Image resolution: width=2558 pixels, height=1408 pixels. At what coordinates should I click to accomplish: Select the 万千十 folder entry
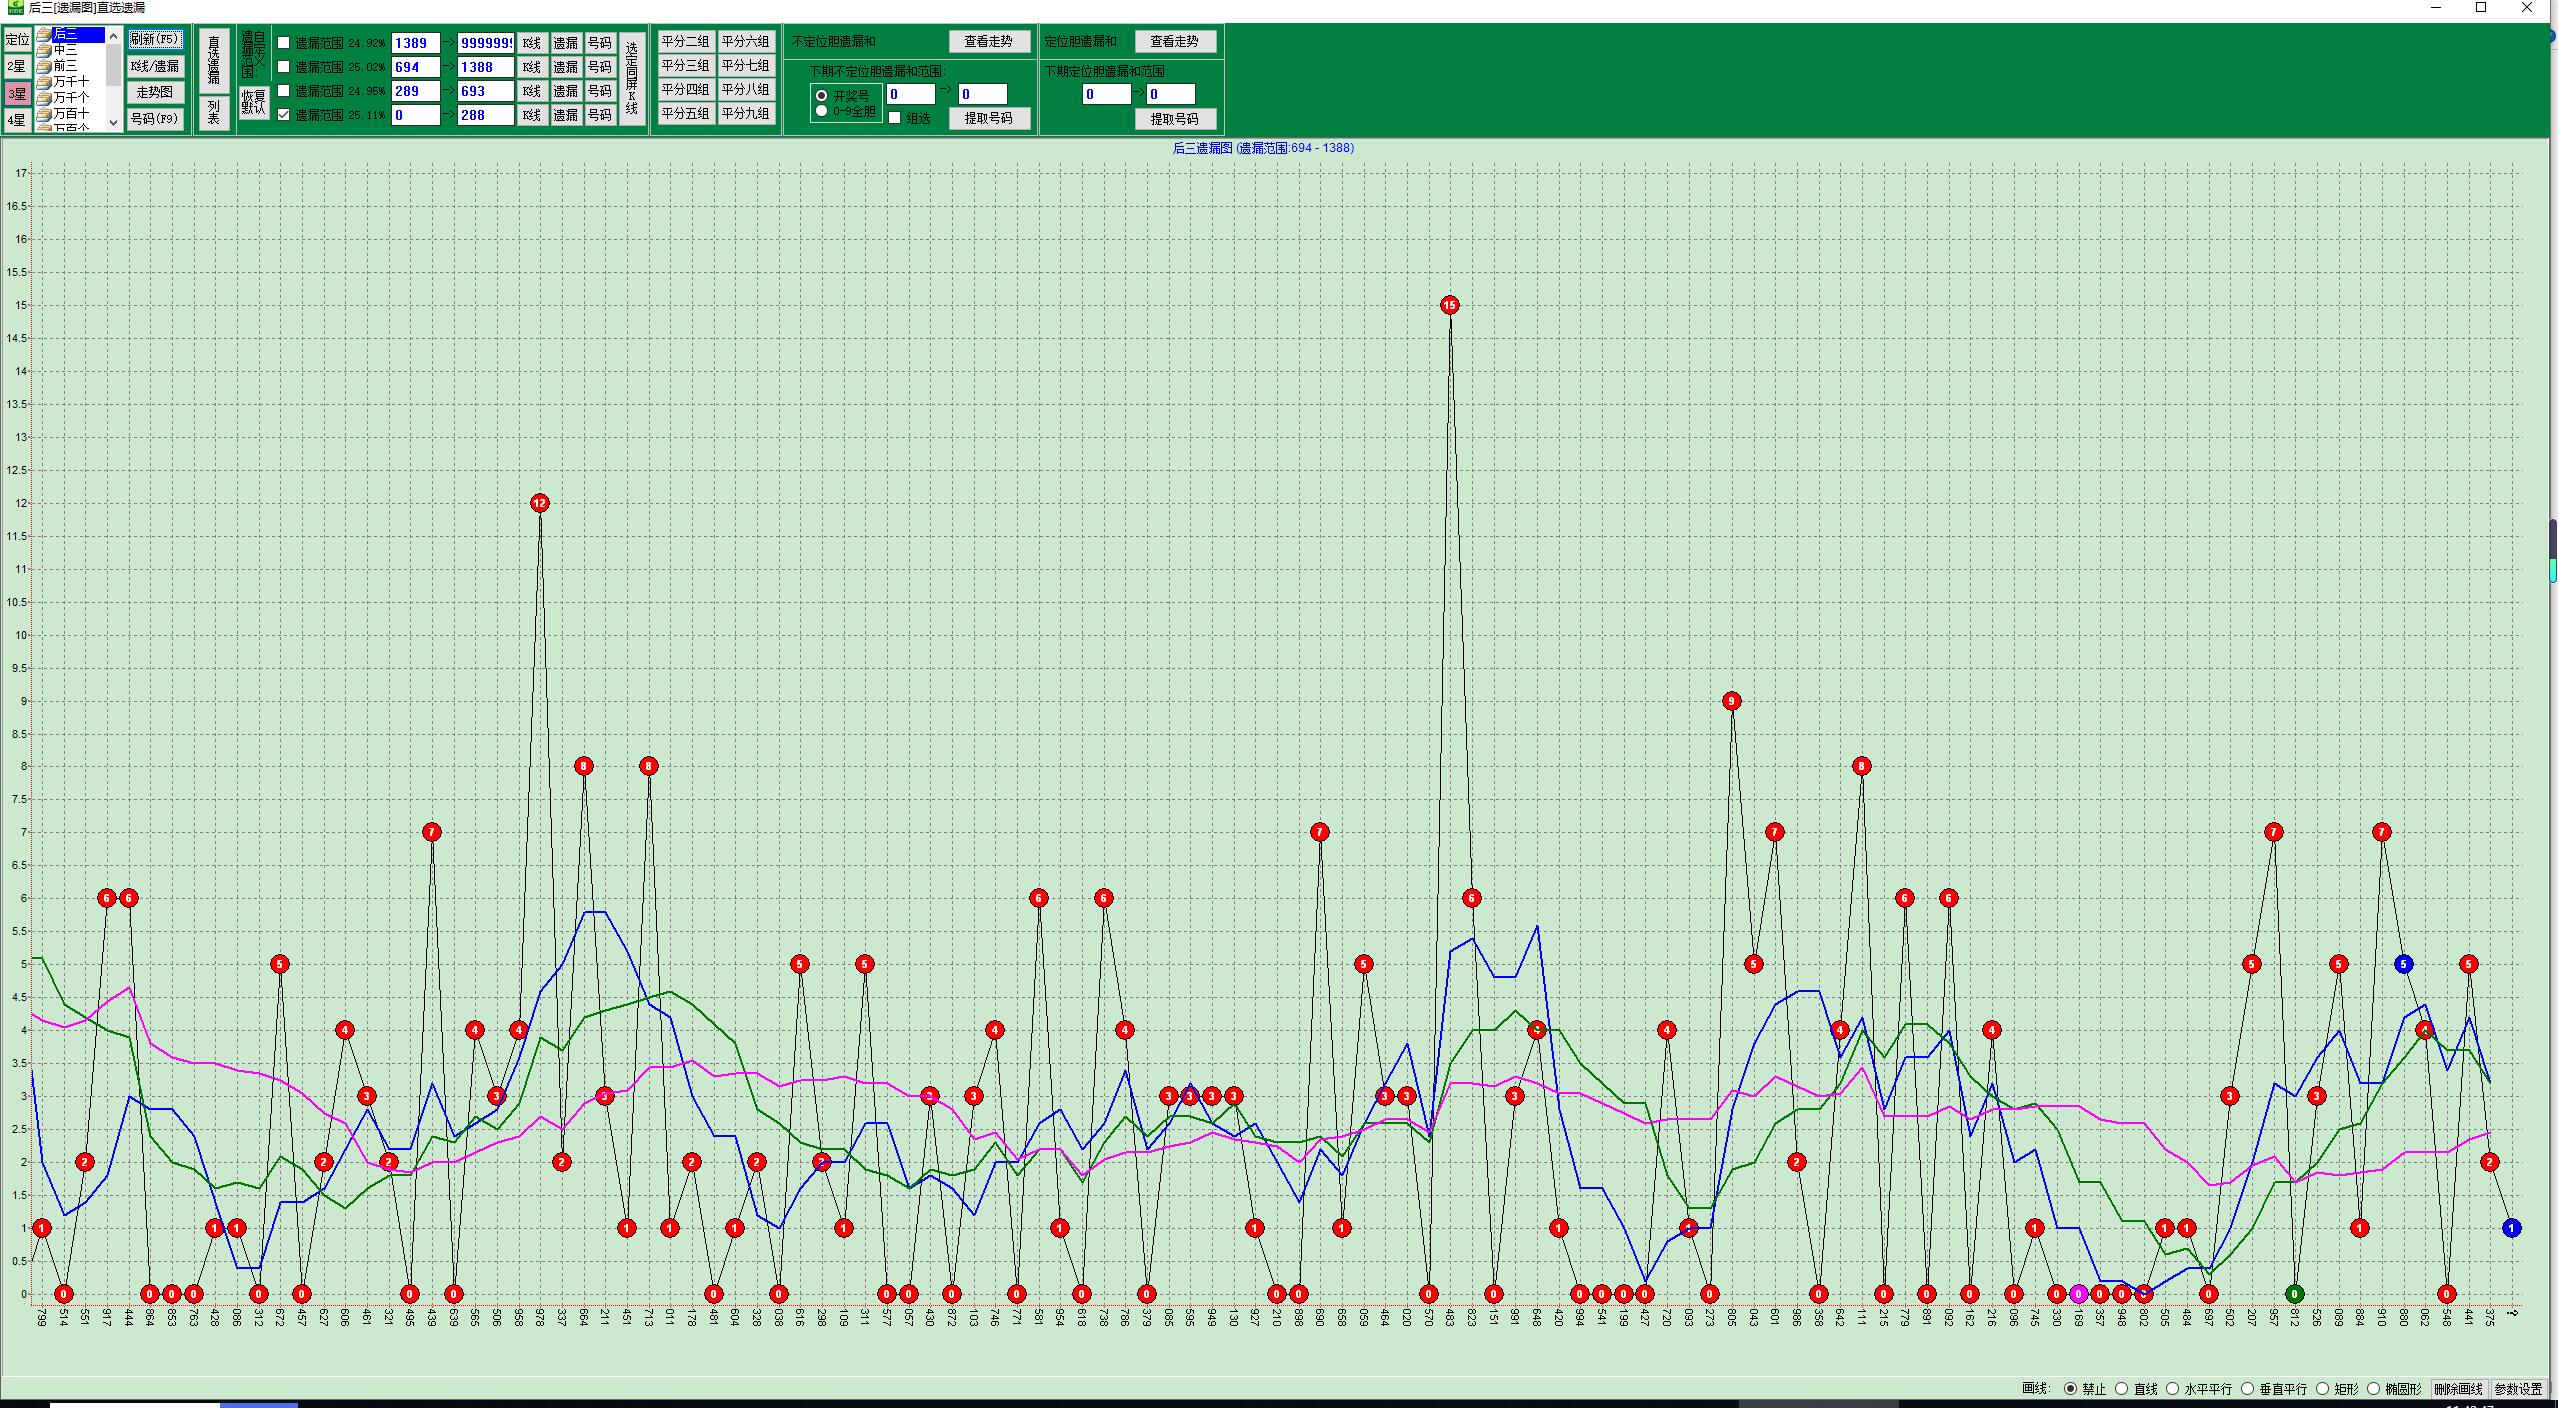[70, 82]
